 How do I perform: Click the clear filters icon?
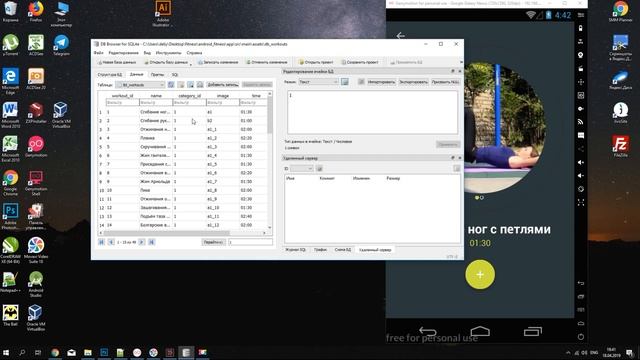pyautogui.click(x=181, y=85)
